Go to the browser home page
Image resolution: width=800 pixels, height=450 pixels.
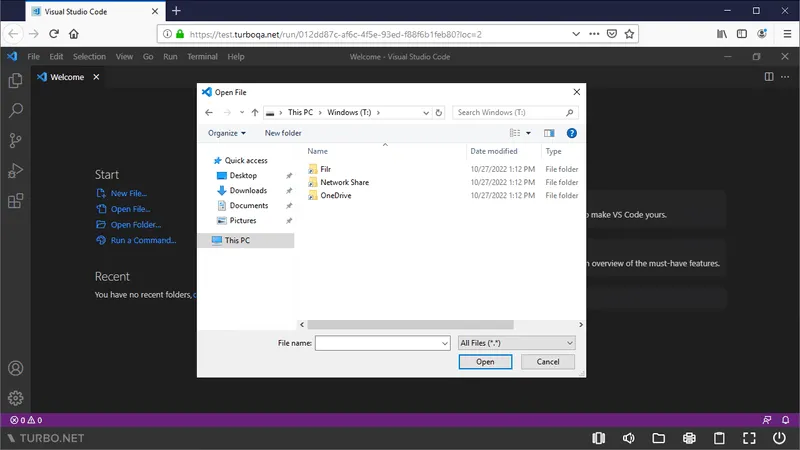[x=74, y=34]
